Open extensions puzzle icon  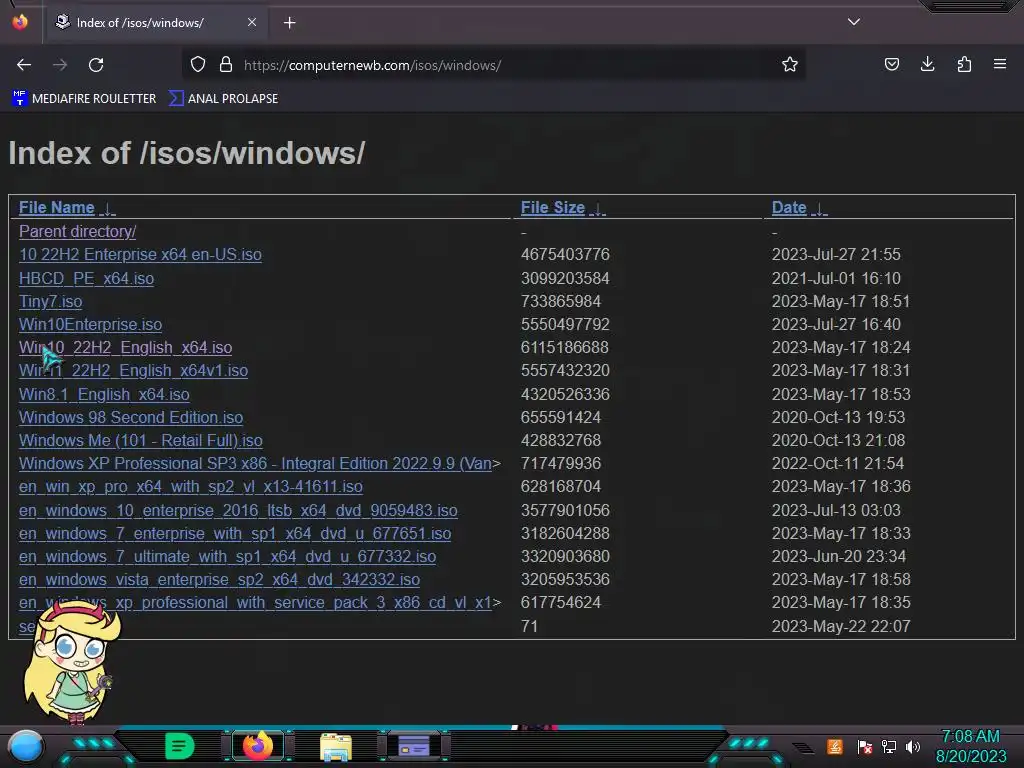(964, 65)
